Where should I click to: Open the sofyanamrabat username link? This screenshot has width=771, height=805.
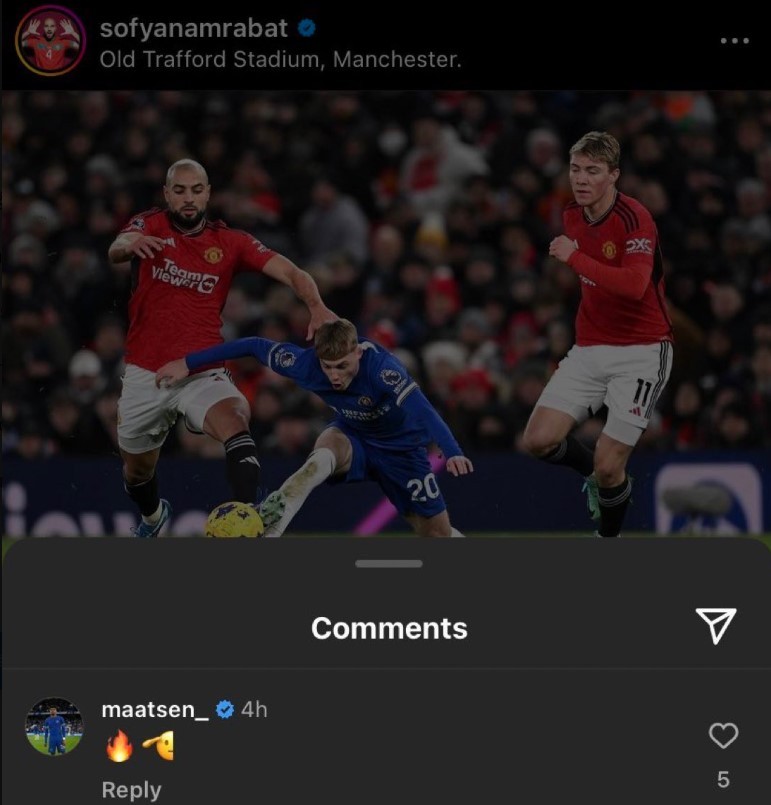click(x=194, y=28)
